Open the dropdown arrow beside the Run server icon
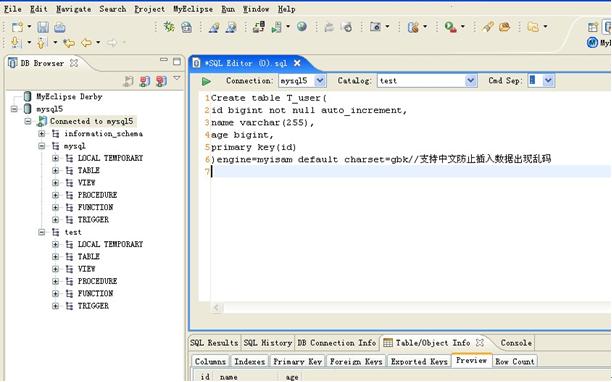The width and height of the screenshot is (612, 382). (x=288, y=27)
